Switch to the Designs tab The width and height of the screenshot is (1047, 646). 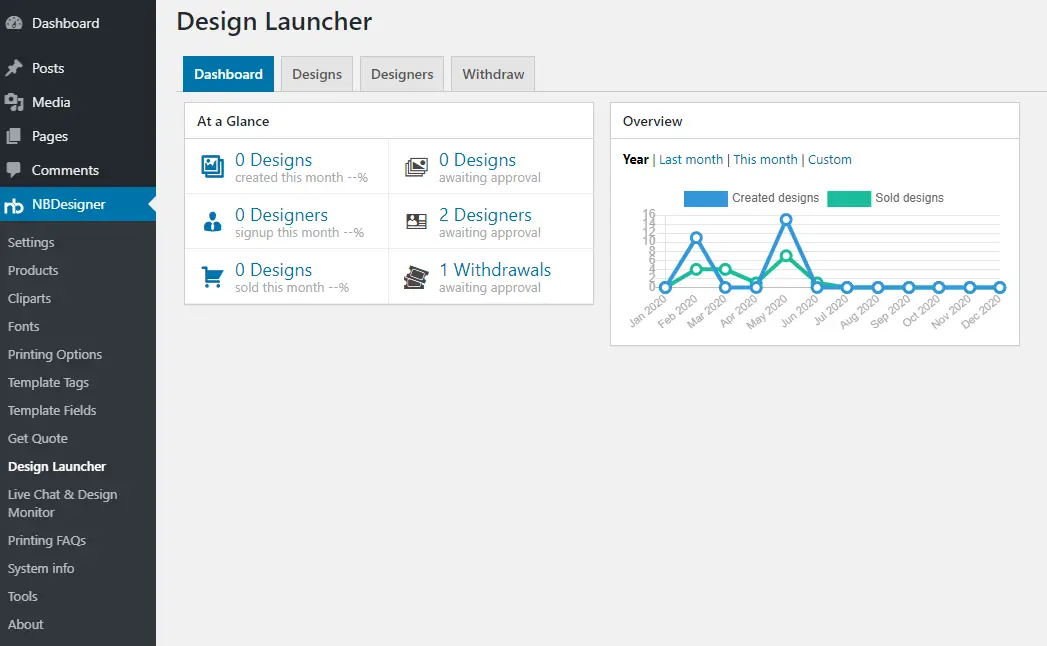(317, 74)
